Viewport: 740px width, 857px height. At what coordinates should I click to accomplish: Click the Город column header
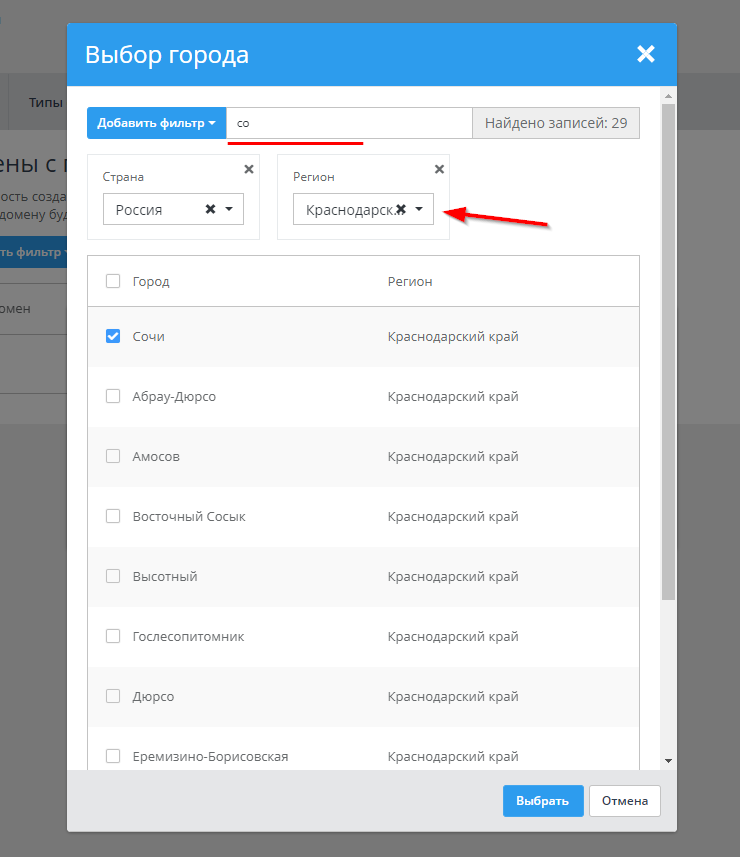(x=151, y=281)
